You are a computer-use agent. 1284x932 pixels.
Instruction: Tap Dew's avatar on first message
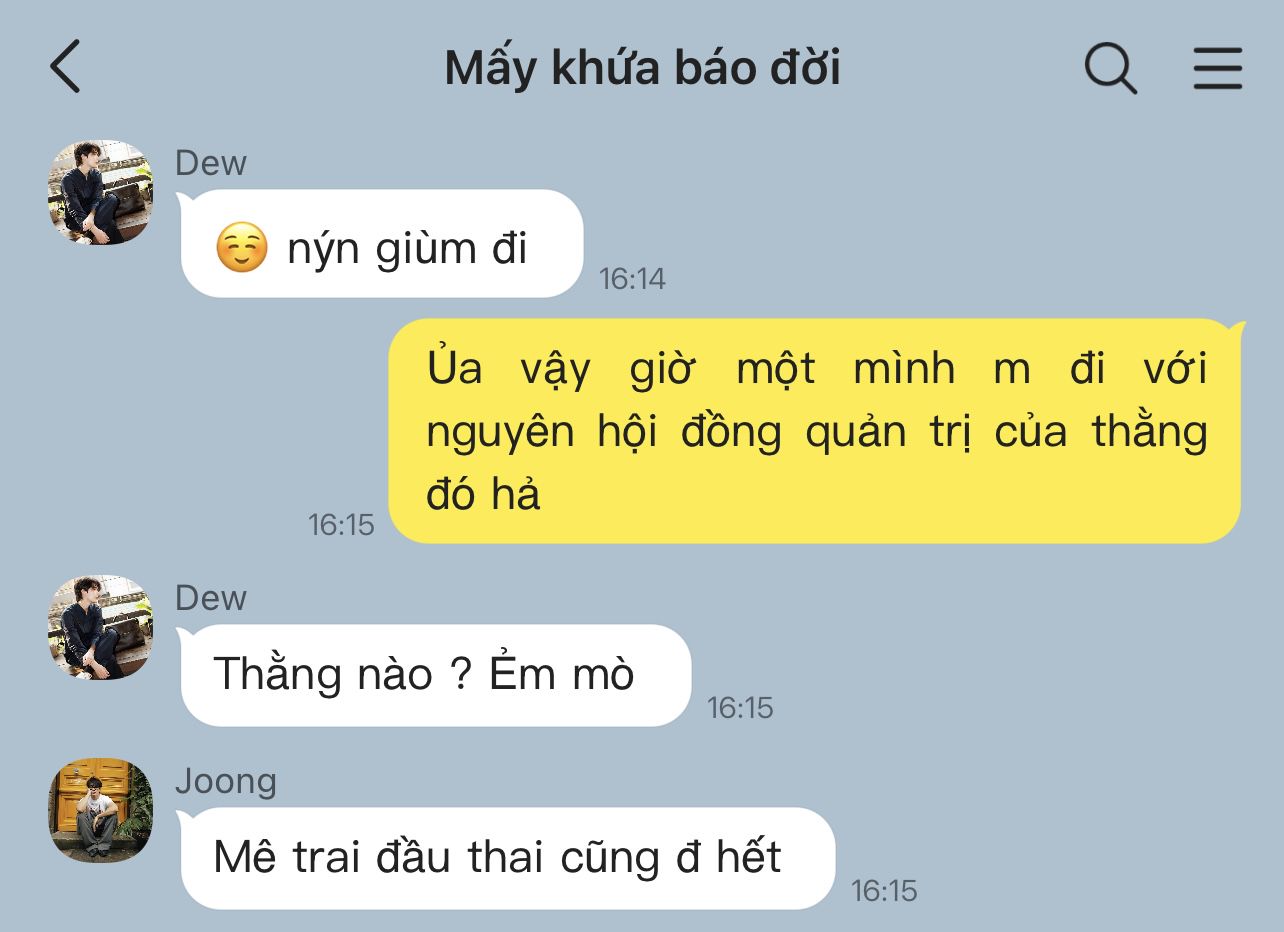[100, 192]
